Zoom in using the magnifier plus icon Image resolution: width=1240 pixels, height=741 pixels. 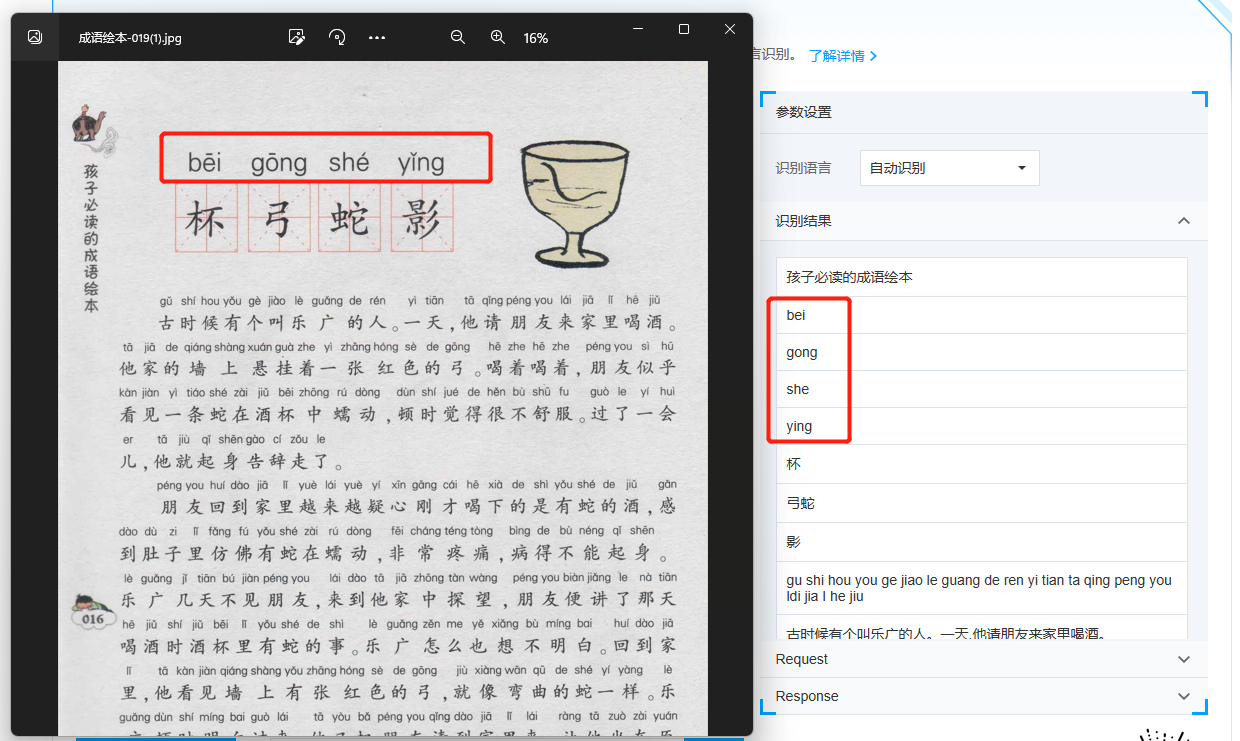tap(497, 37)
